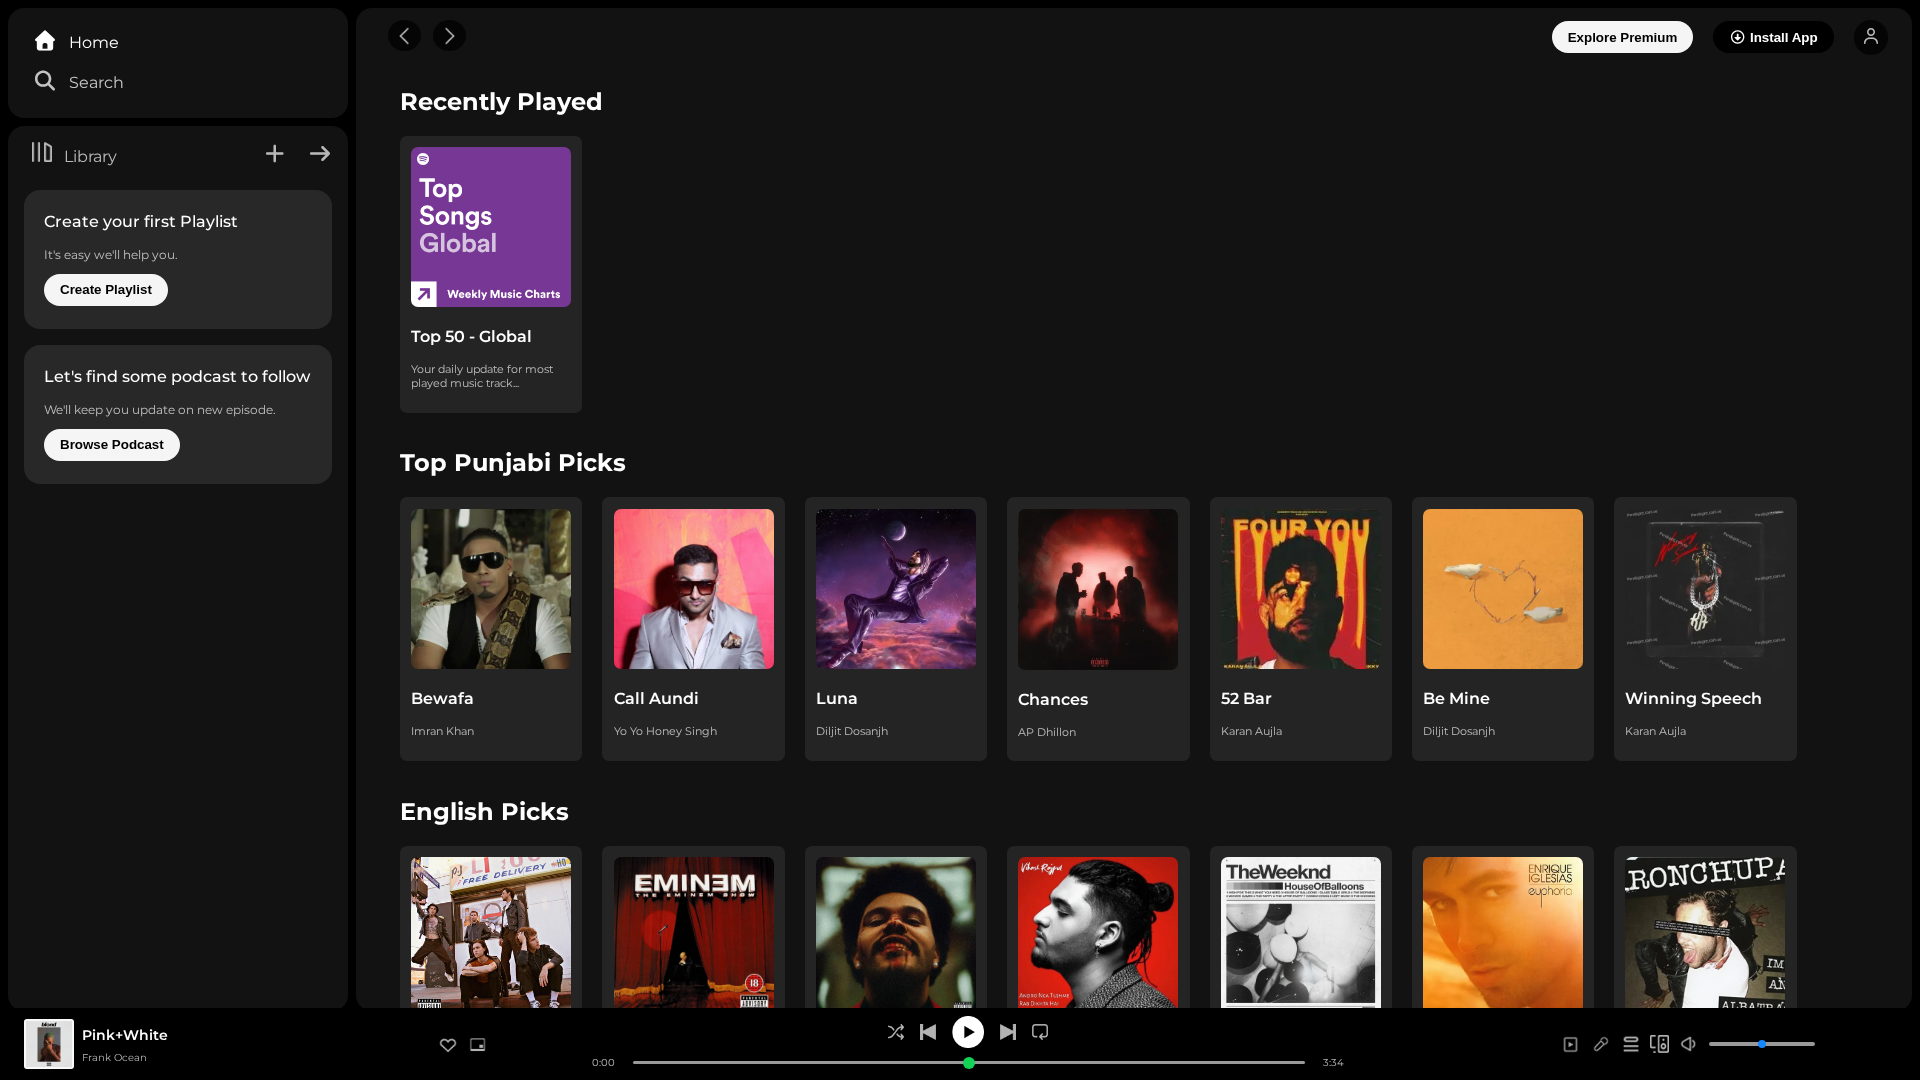Select the red cover with man-bun profile
This screenshot has width=1920, height=1080.
point(1098,932)
